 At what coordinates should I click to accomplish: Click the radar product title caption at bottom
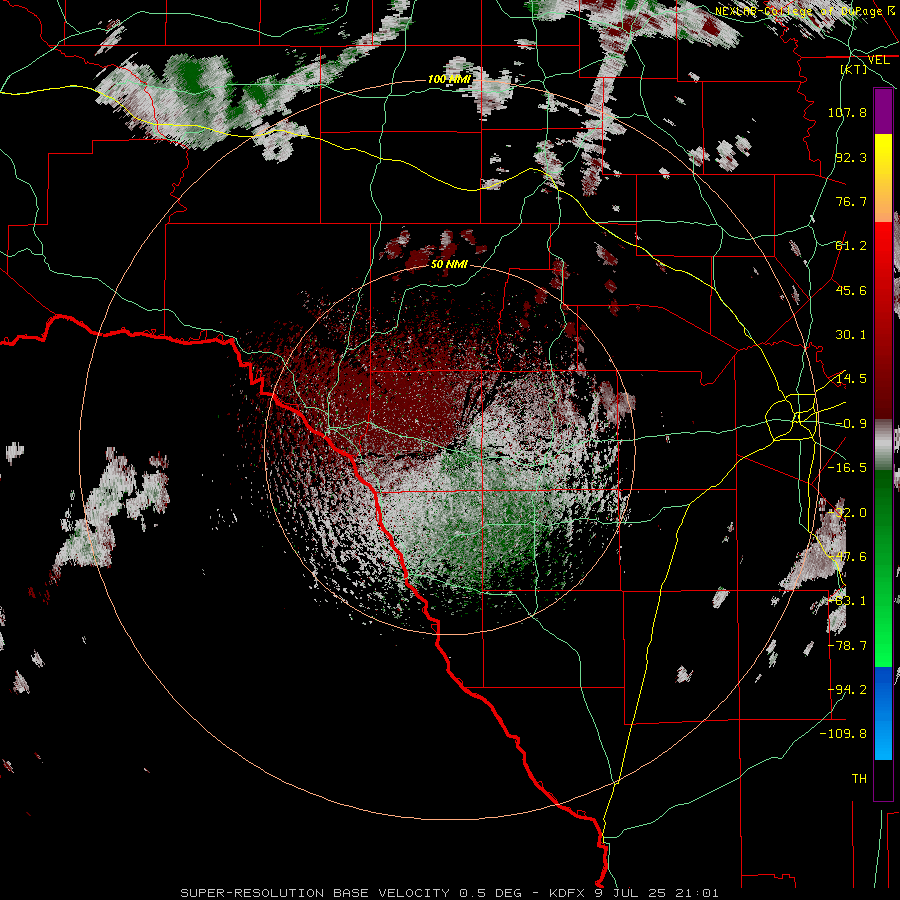[449, 893]
